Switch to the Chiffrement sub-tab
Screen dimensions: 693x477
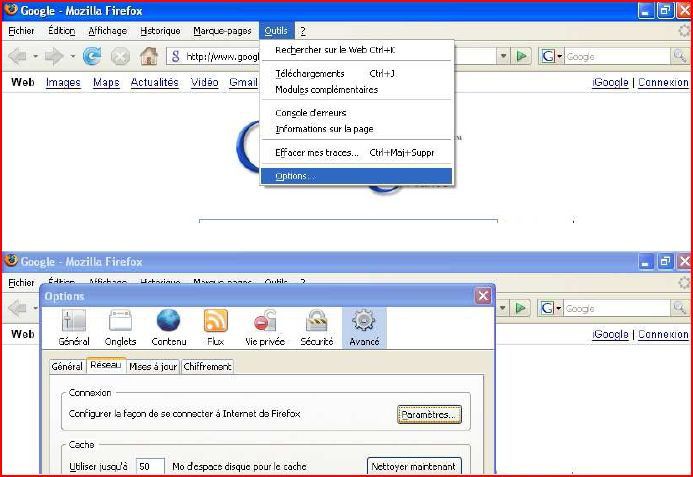click(x=207, y=366)
